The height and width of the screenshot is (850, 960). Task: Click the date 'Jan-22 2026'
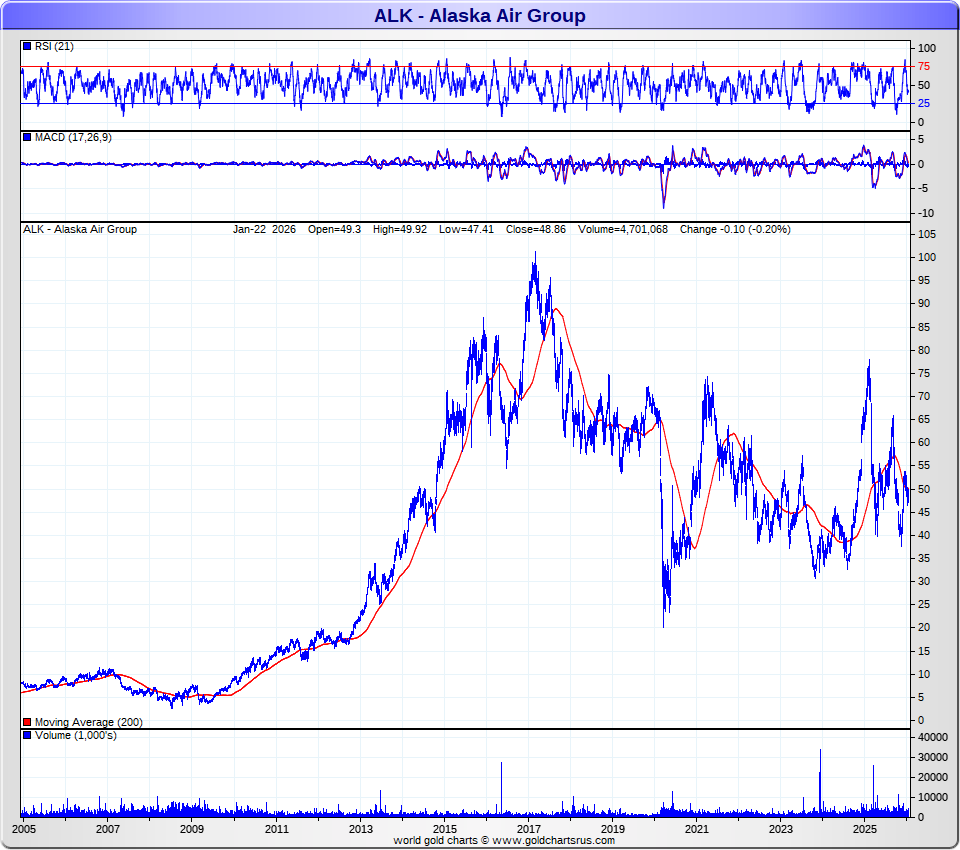(264, 229)
